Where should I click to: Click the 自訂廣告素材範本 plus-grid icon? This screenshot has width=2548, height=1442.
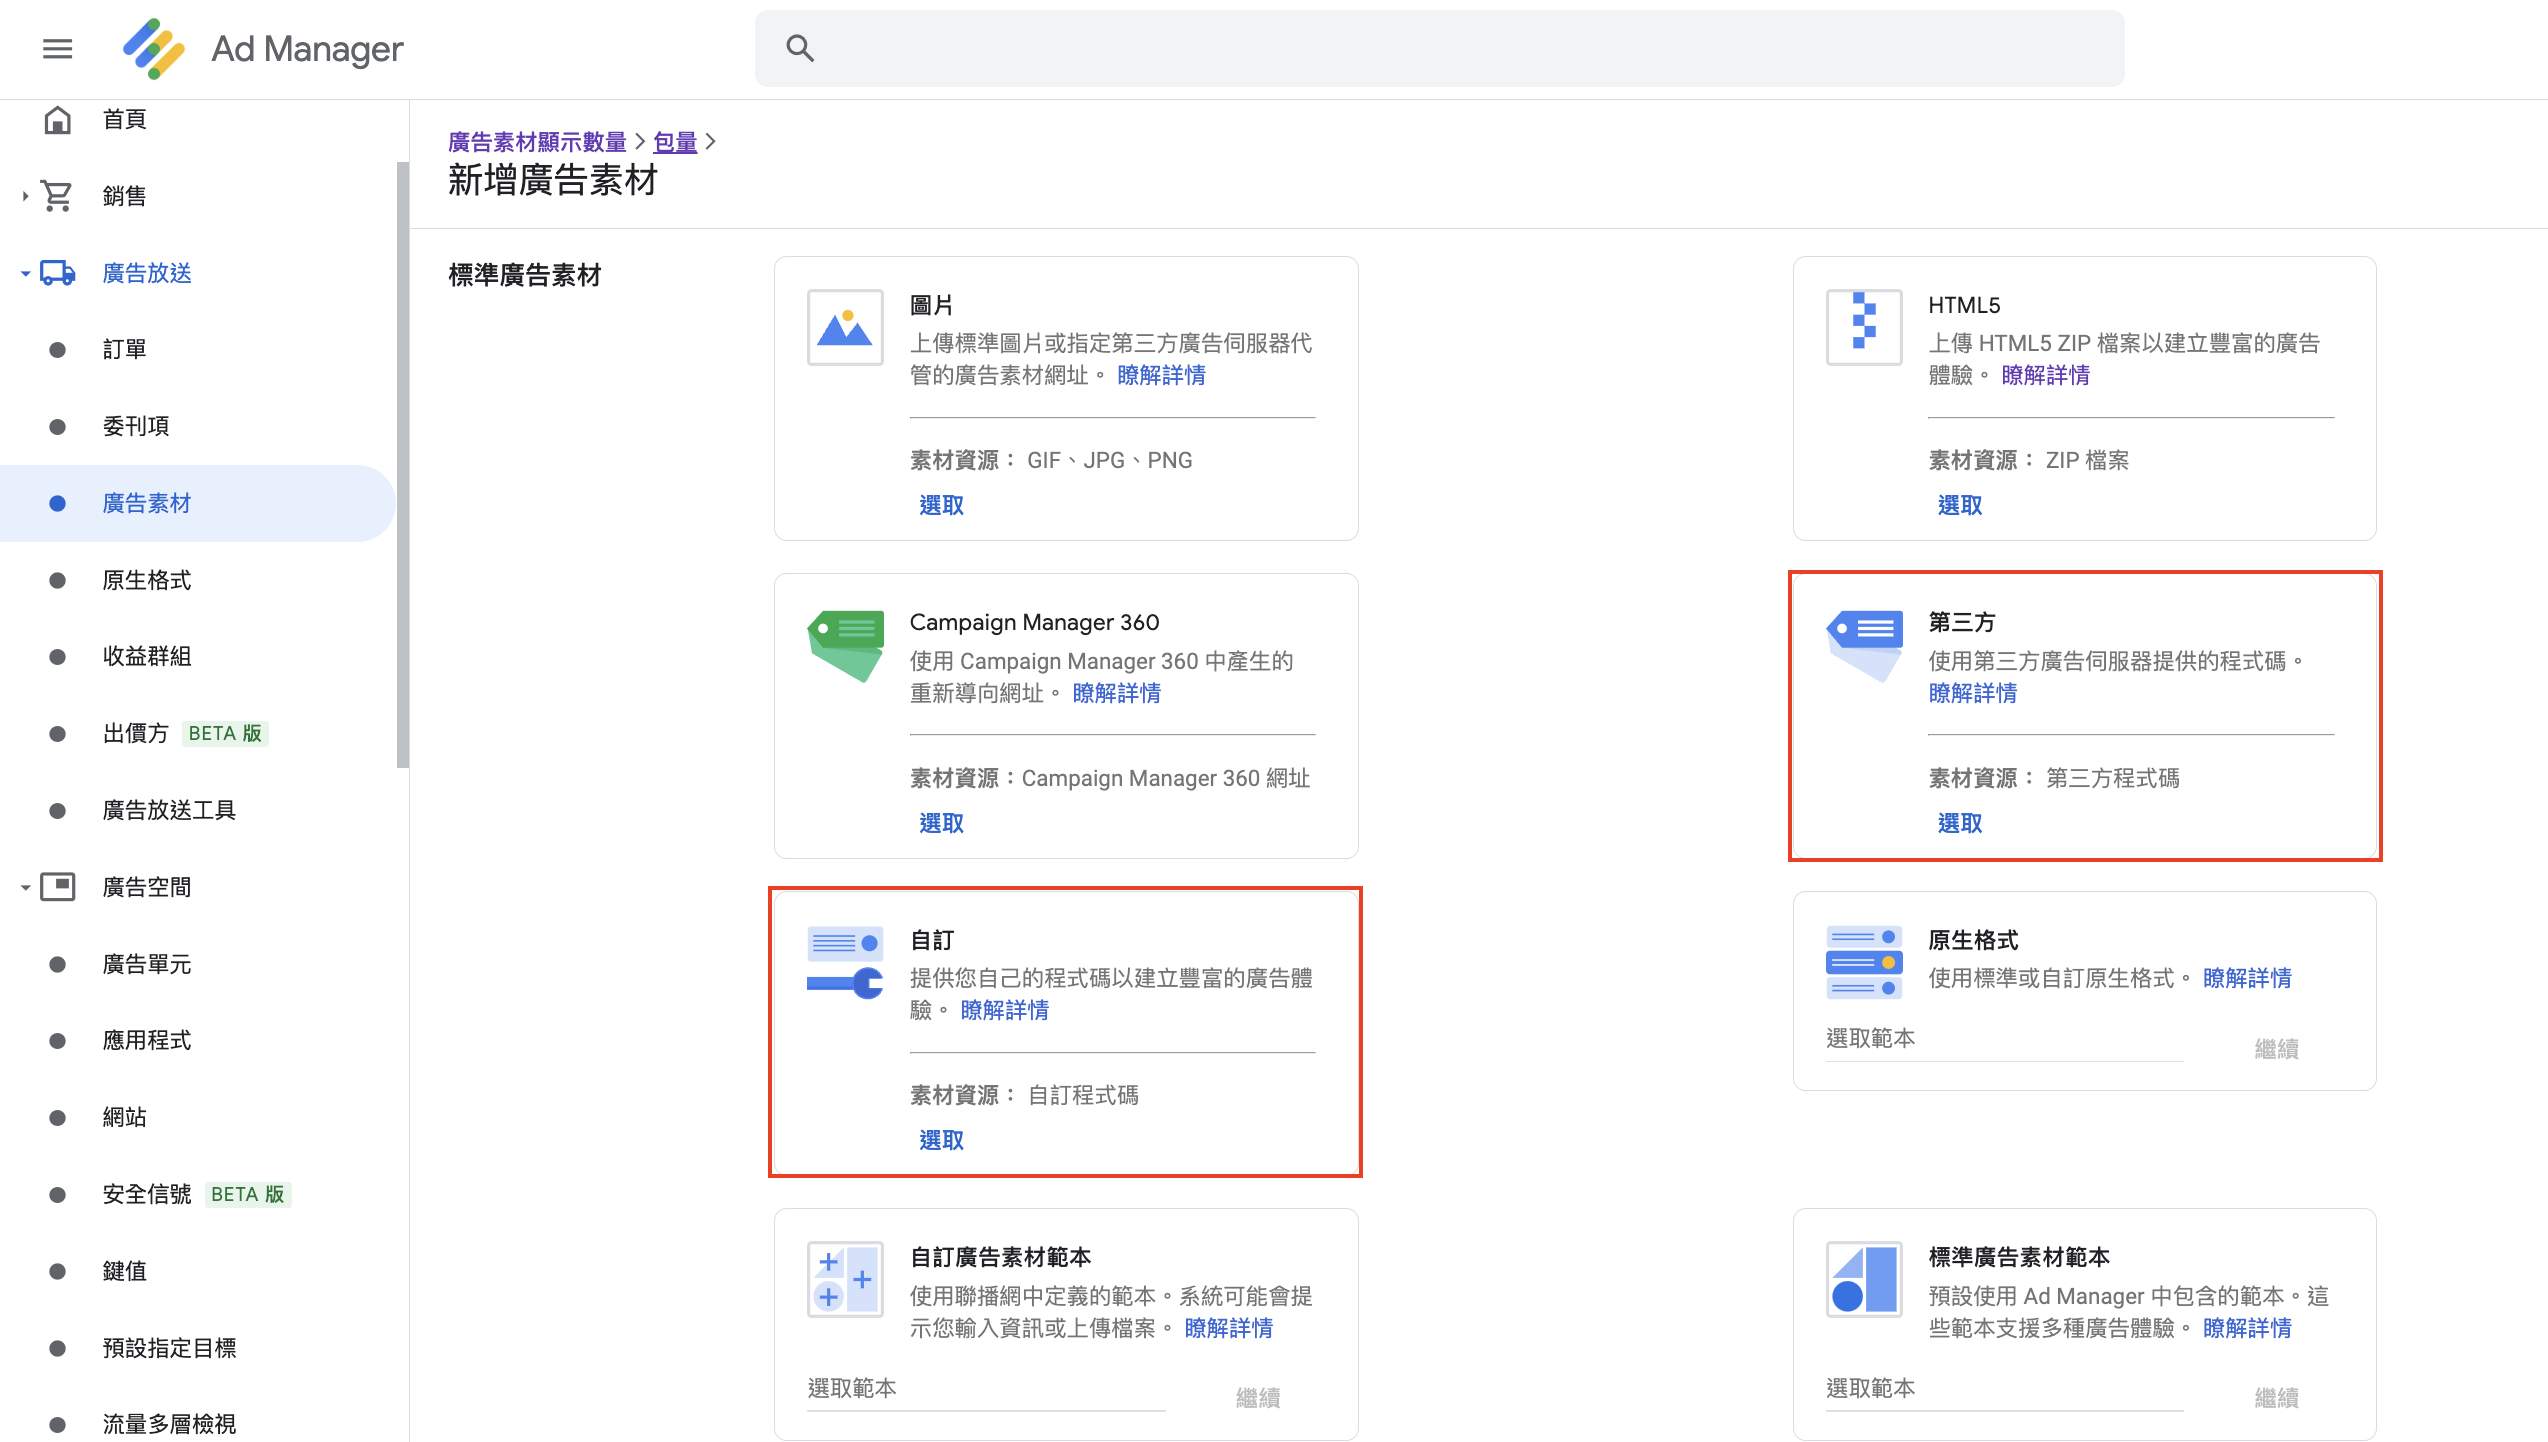click(845, 1280)
